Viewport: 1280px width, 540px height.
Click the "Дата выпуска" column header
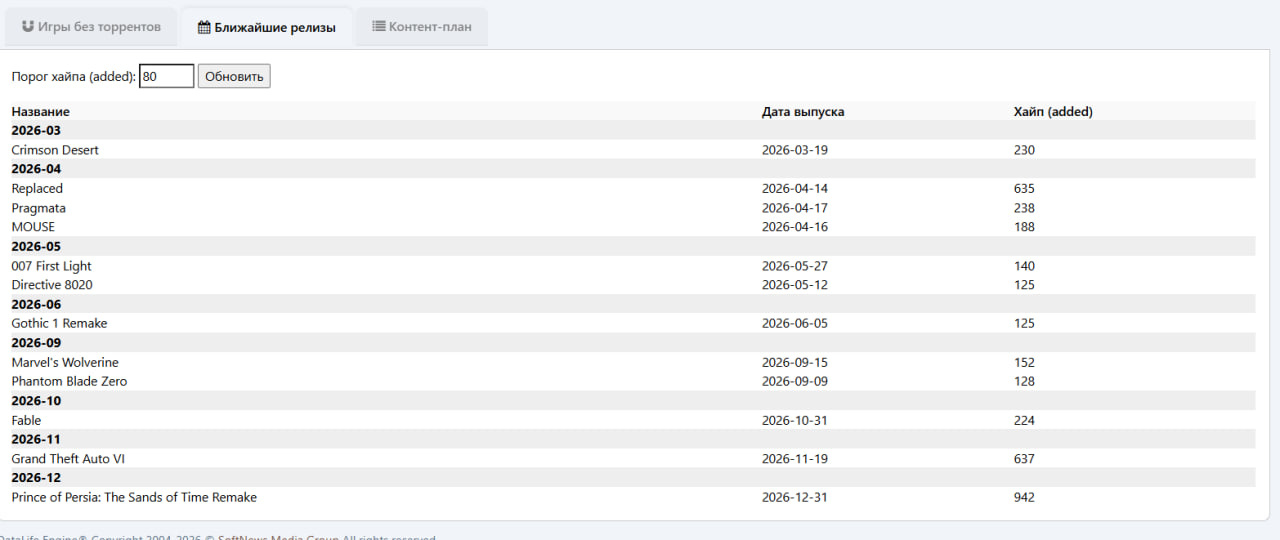point(802,112)
